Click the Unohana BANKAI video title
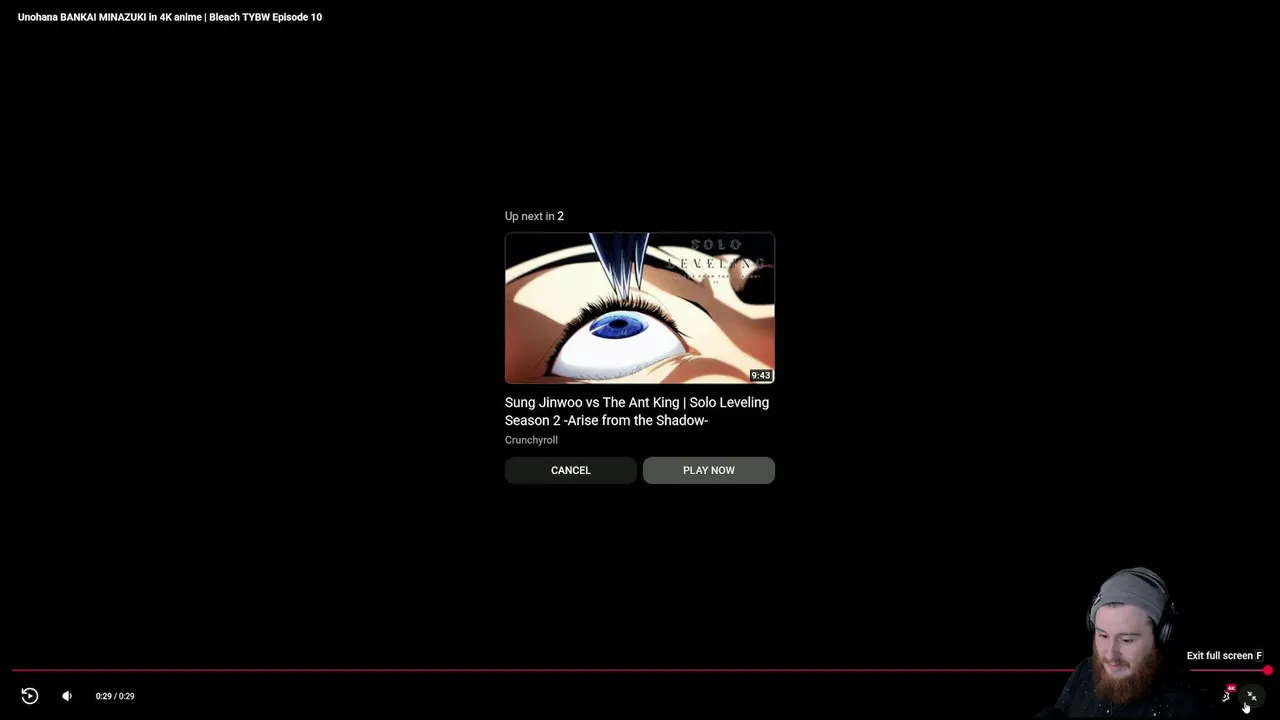Viewport: 1280px width, 720px height. (170, 17)
